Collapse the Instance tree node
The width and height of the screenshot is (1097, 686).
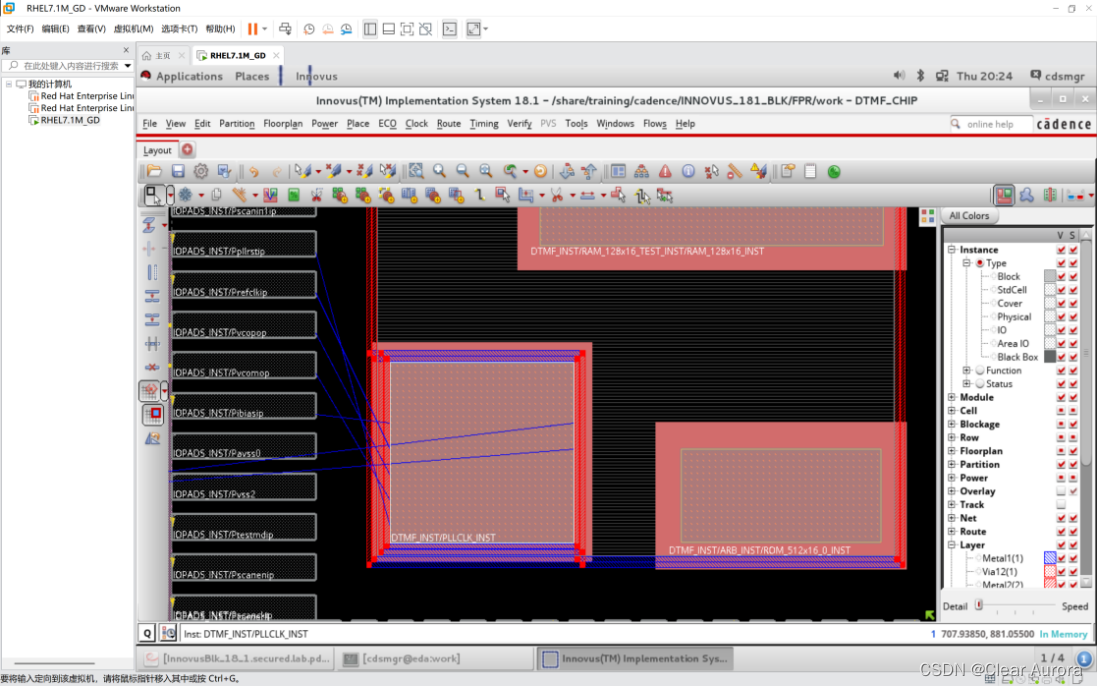point(951,250)
